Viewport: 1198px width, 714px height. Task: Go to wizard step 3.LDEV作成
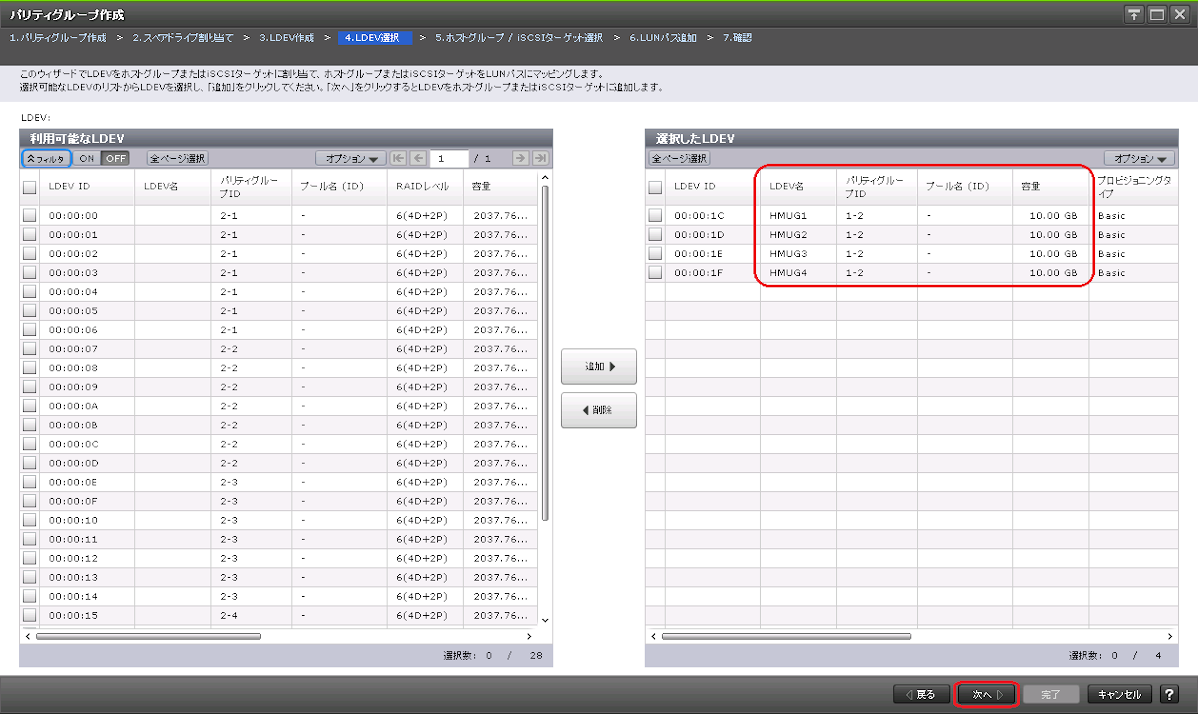(x=286, y=37)
